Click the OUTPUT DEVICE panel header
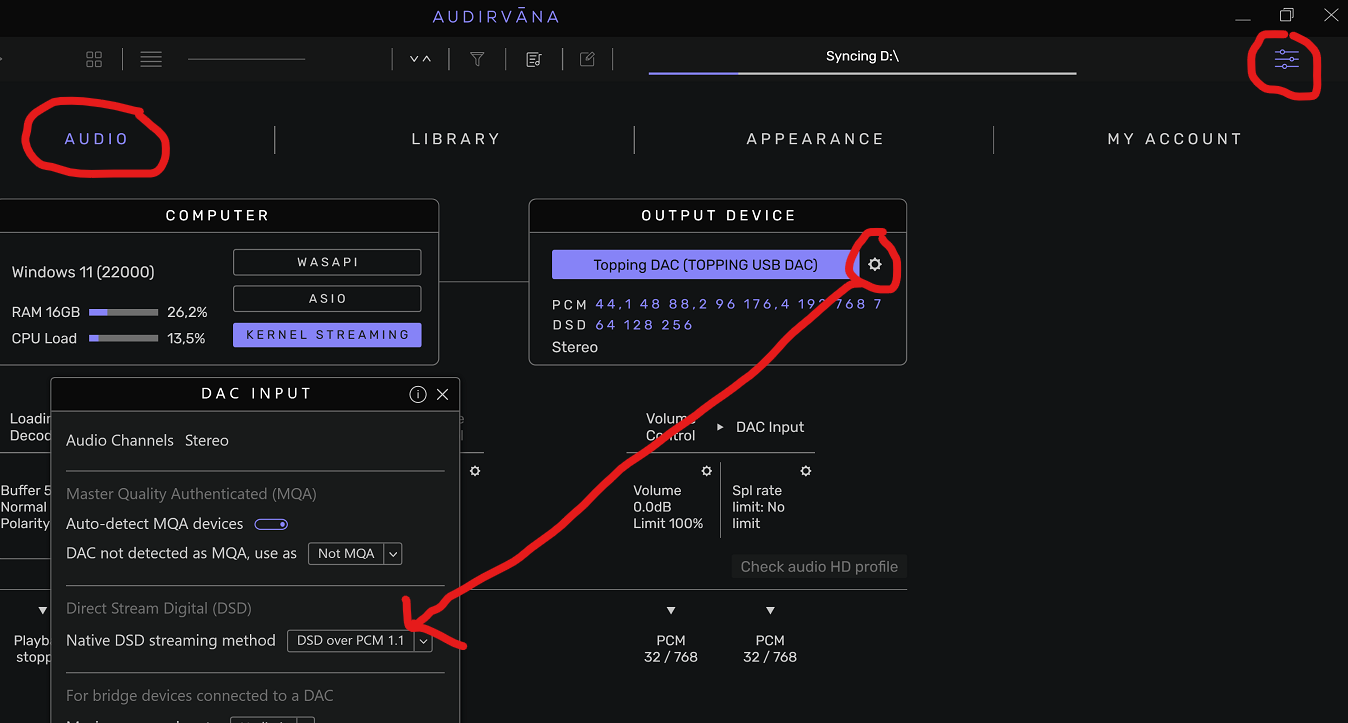Screen dimensions: 1348x723 [718, 216]
